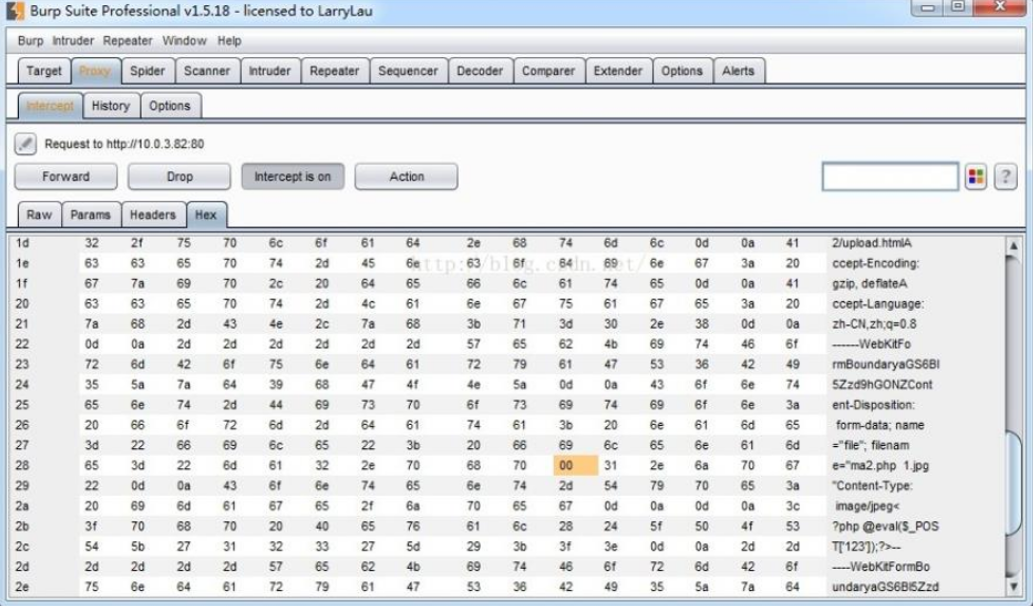The image size is (1033, 606).
Task: Select the Proxy tab
Action: 95,71
